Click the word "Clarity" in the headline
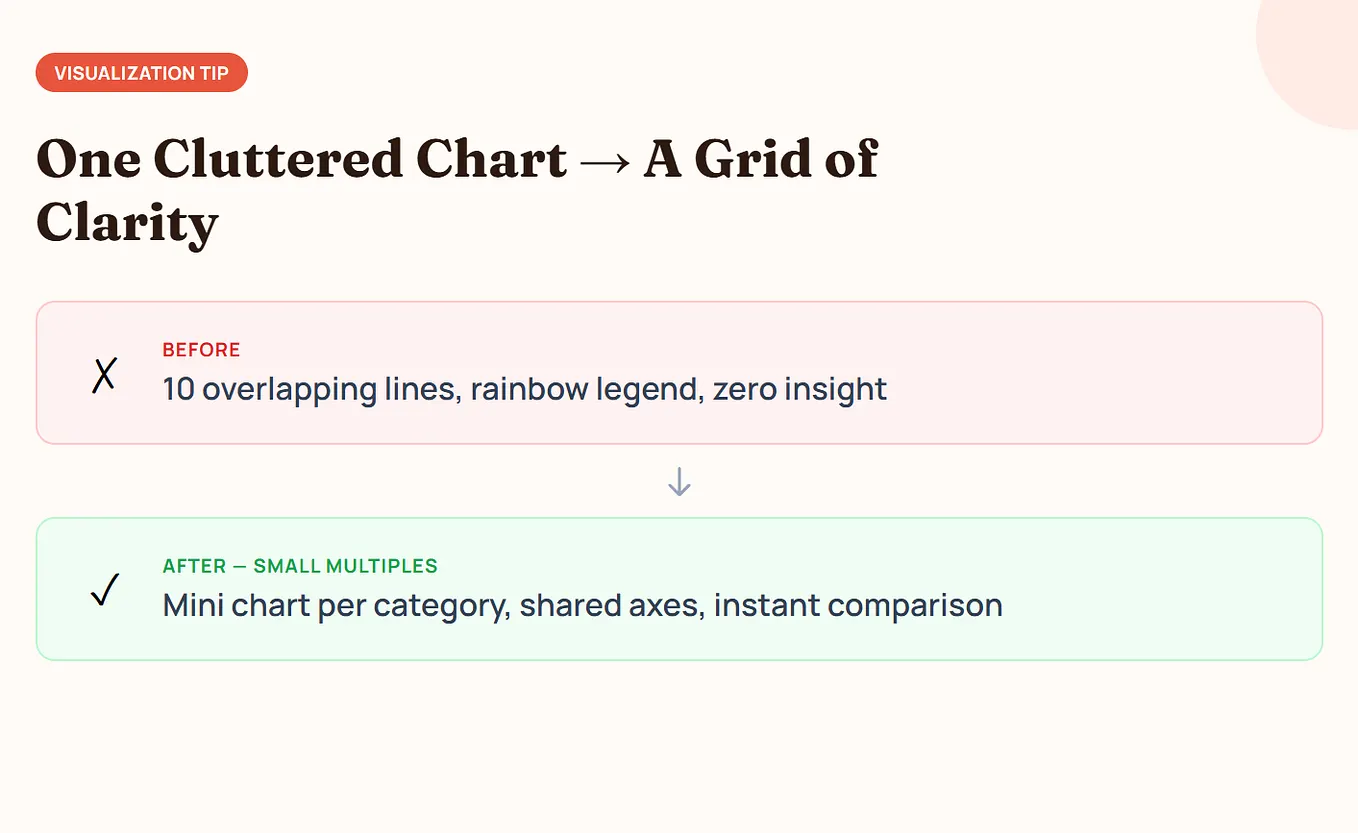 (x=127, y=222)
